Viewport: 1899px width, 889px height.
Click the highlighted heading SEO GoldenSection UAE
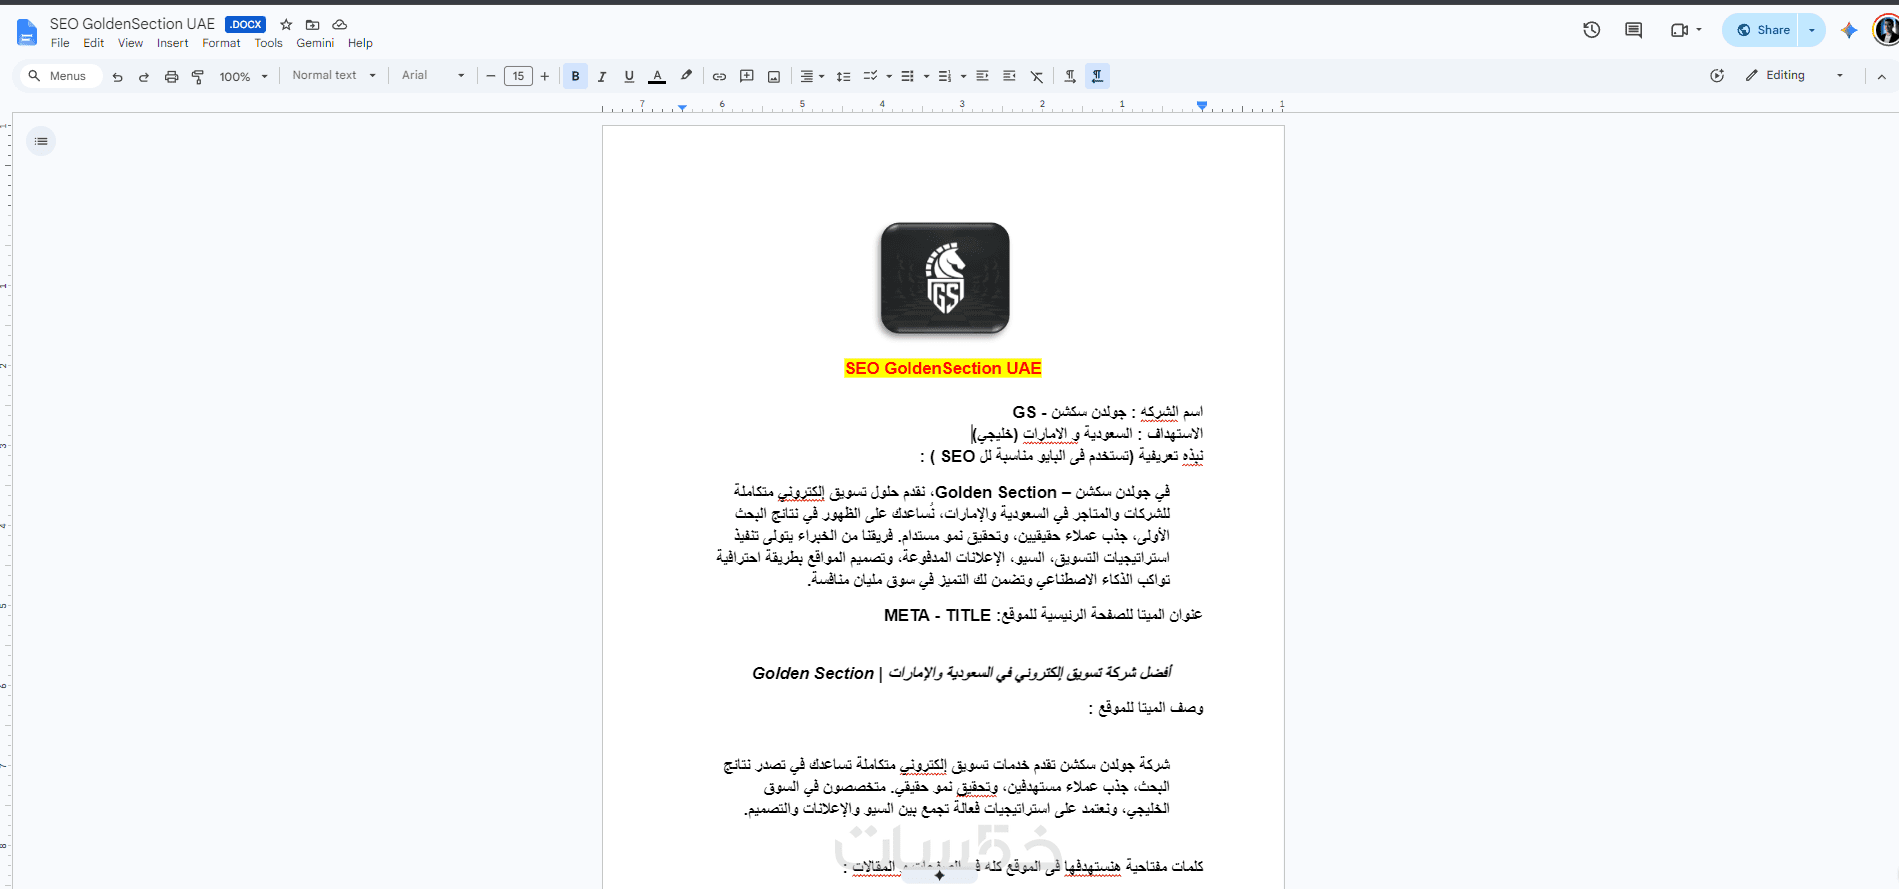click(943, 368)
